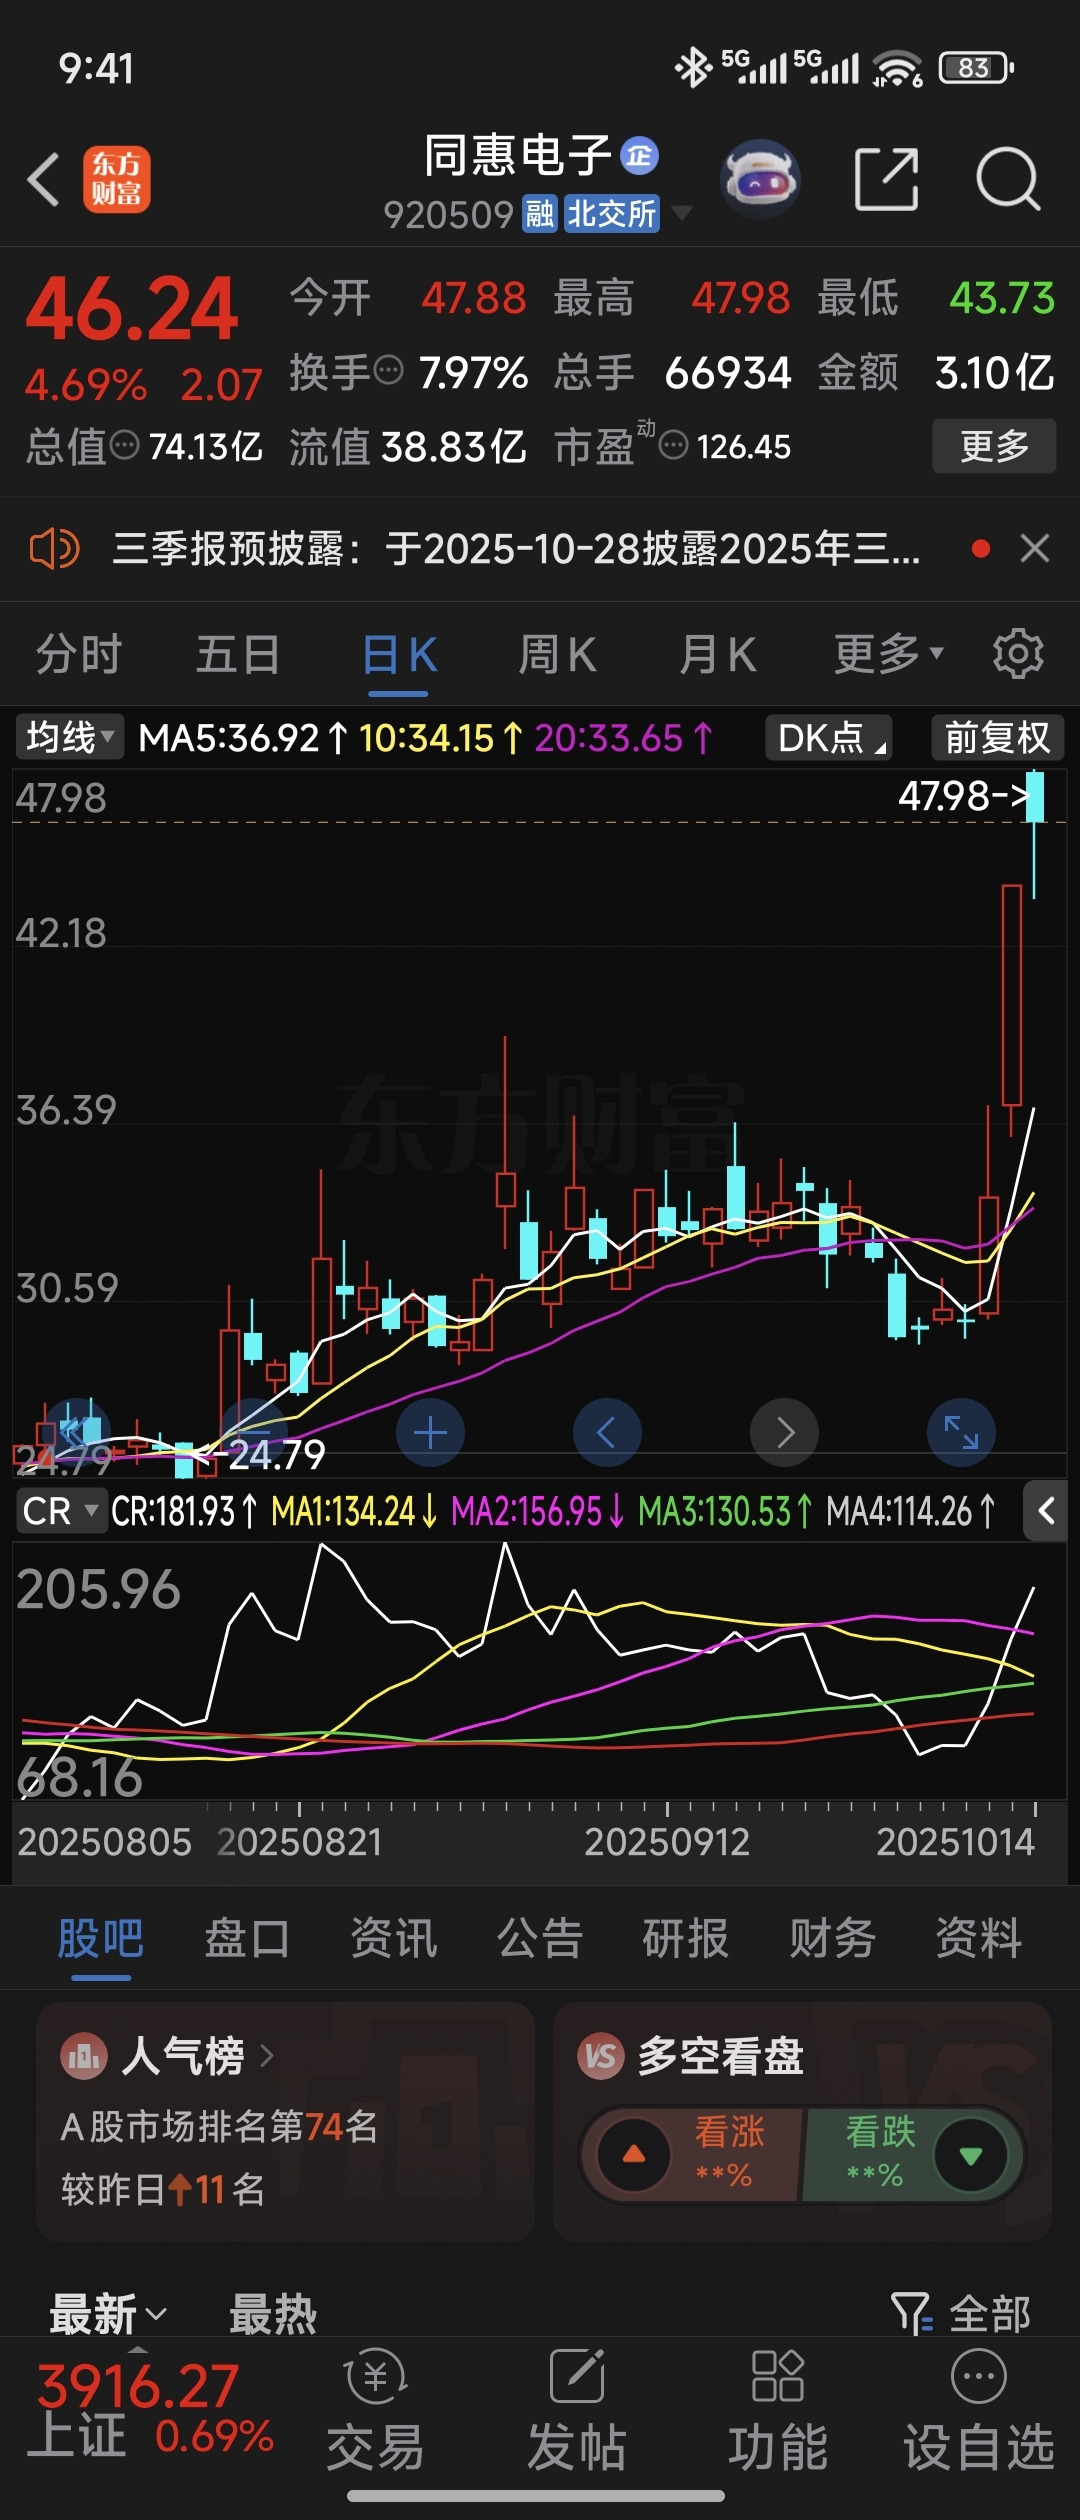Tap info icon beside 换手

click(x=388, y=371)
